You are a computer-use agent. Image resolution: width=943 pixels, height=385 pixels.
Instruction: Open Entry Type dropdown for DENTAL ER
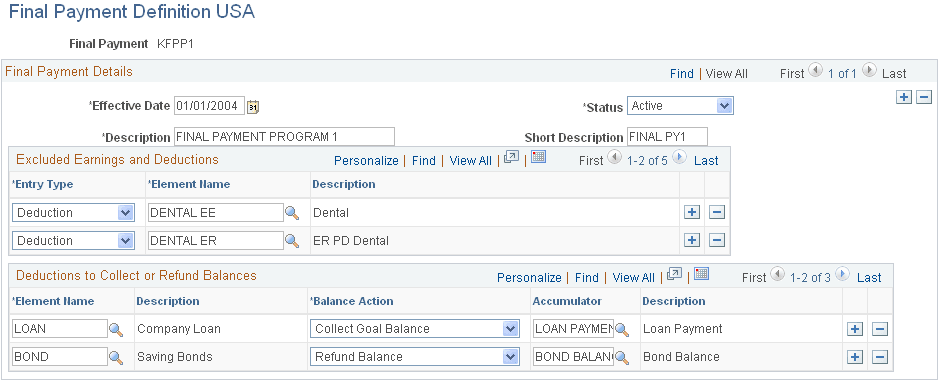73,241
